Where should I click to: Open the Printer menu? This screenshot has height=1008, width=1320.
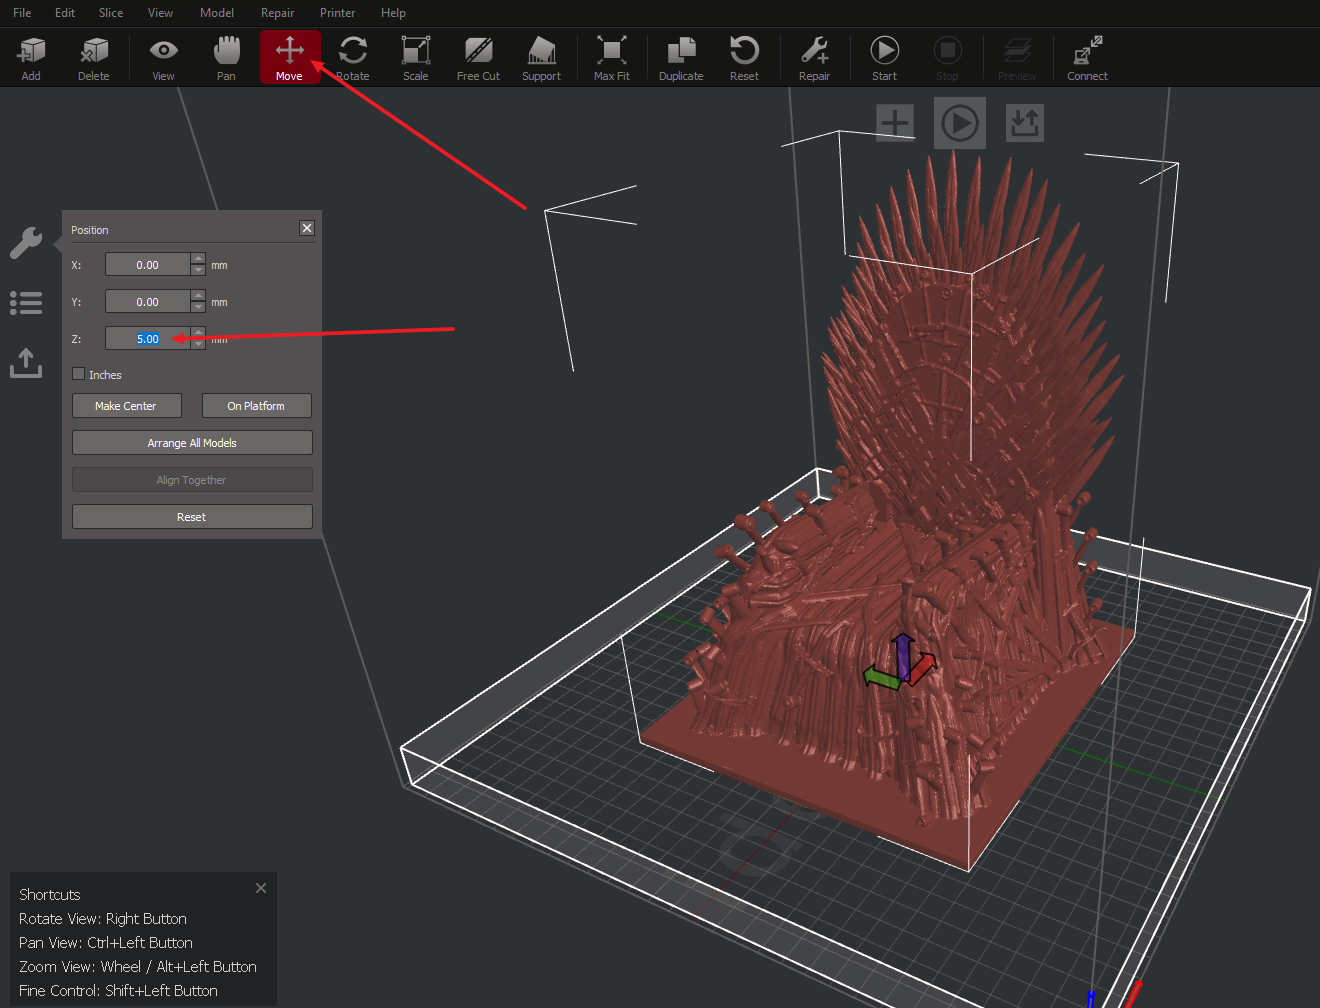pos(337,13)
